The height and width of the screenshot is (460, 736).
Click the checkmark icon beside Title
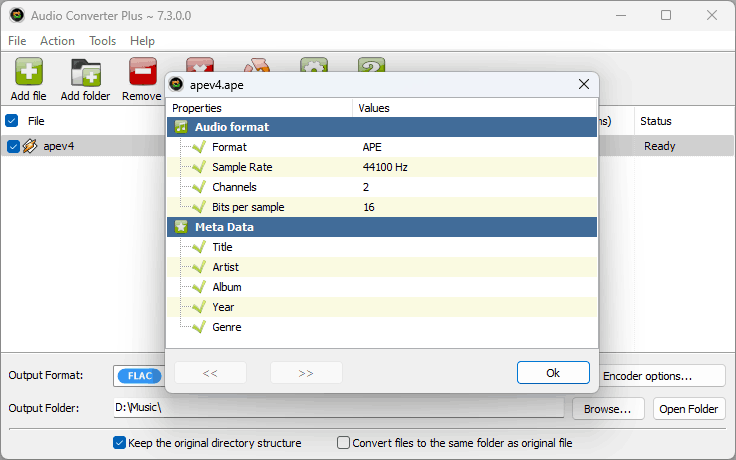click(199, 247)
